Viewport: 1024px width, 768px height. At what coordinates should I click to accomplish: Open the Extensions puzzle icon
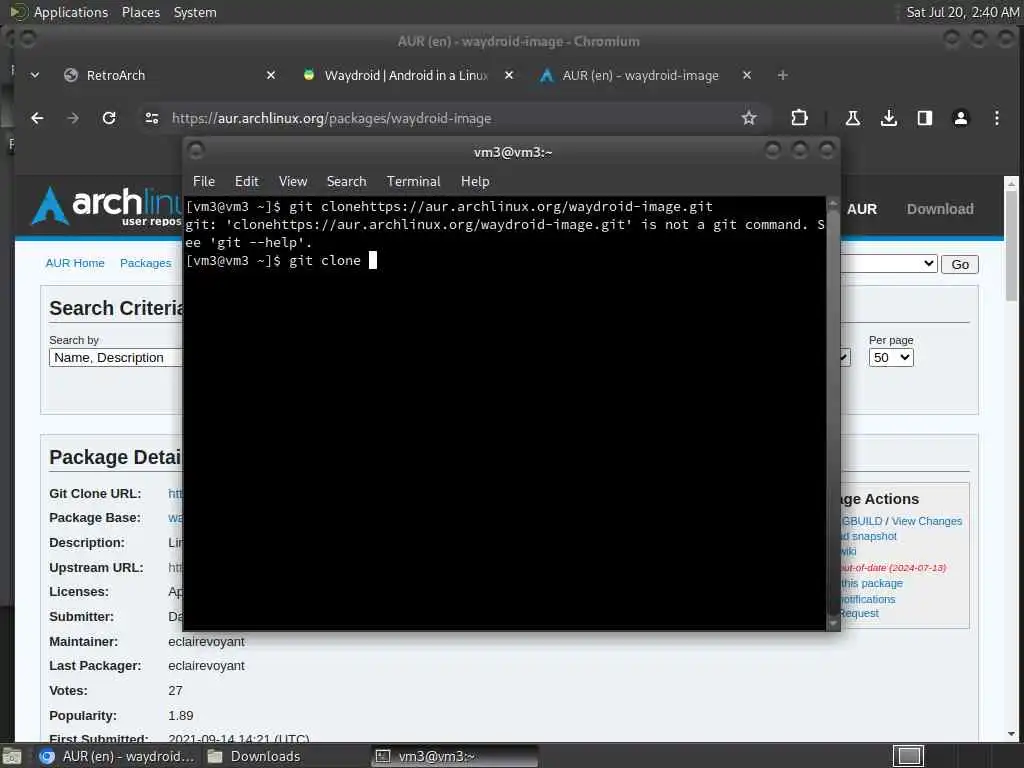[x=799, y=118]
